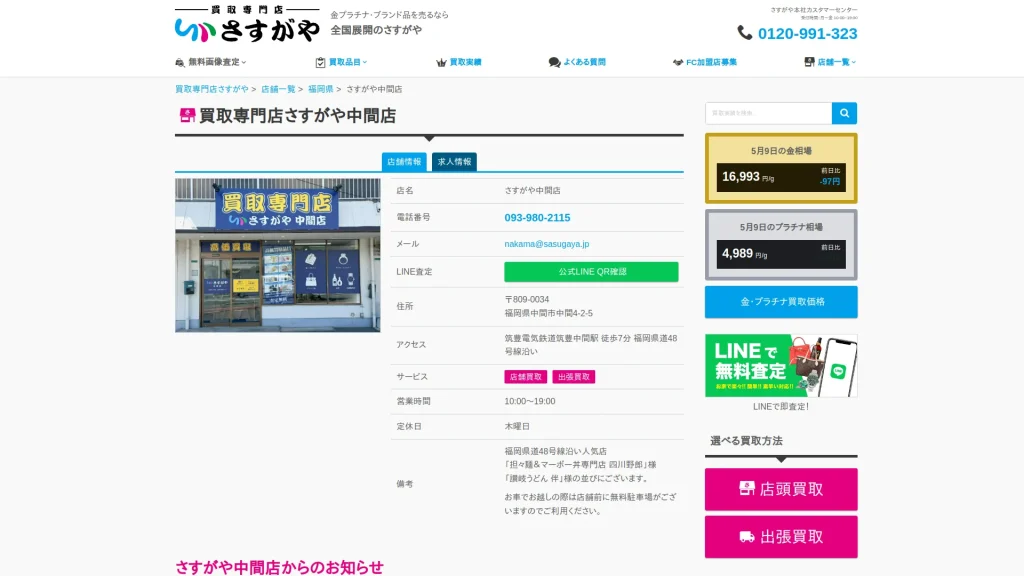This screenshot has height=576, width=1024.
Task: Open the 5月9日のプラチナ相場 platinum price panel
Action: coord(781,245)
